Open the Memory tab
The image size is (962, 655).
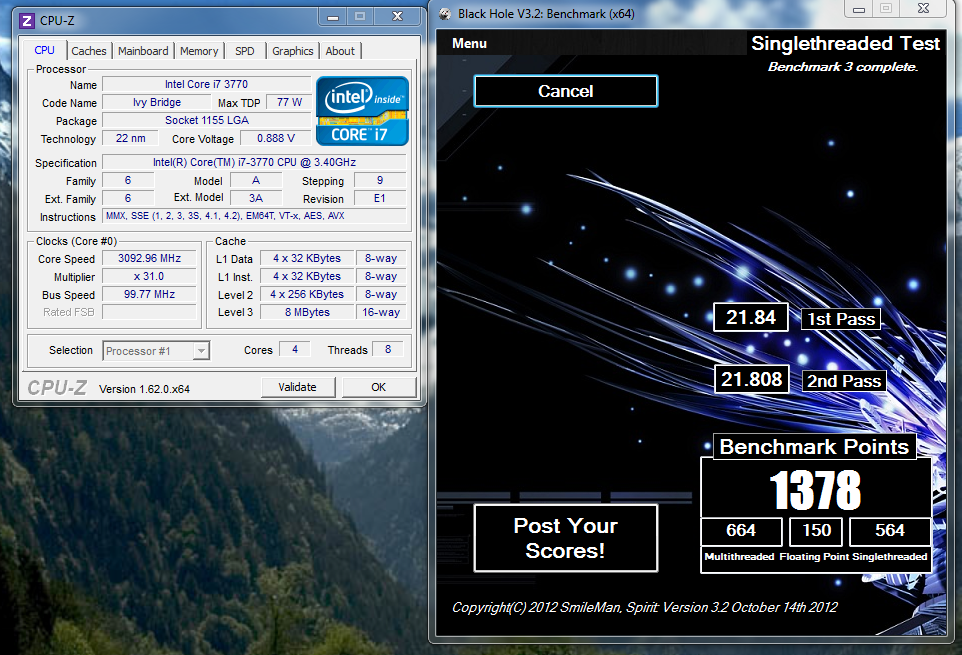click(x=199, y=51)
